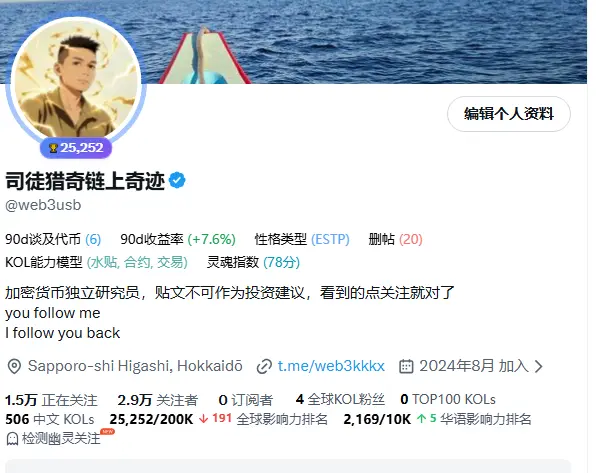
Task: Click the blue verified checkmark badge
Action: tap(177, 180)
